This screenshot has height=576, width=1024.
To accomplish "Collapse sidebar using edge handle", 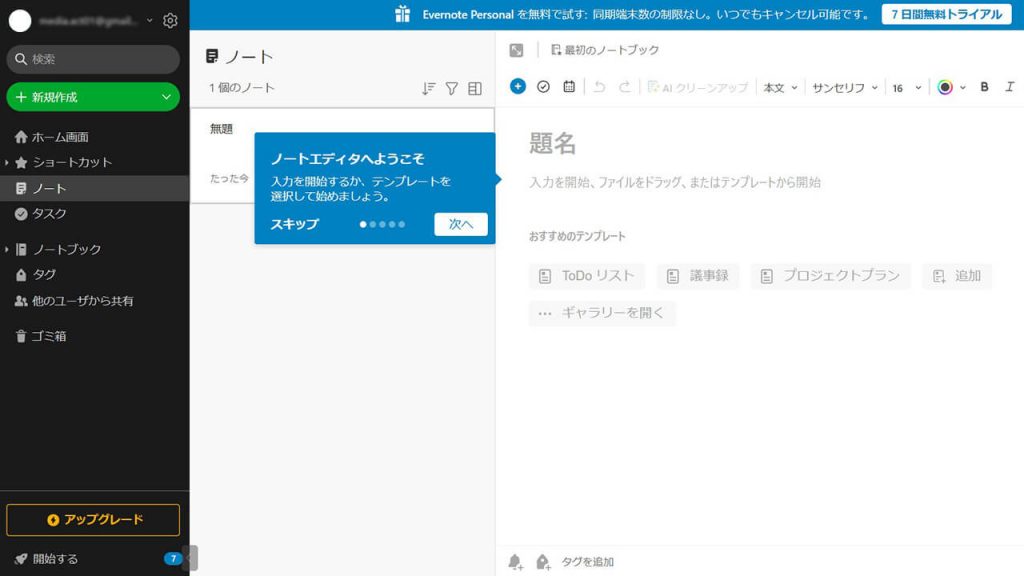I will (190, 558).
